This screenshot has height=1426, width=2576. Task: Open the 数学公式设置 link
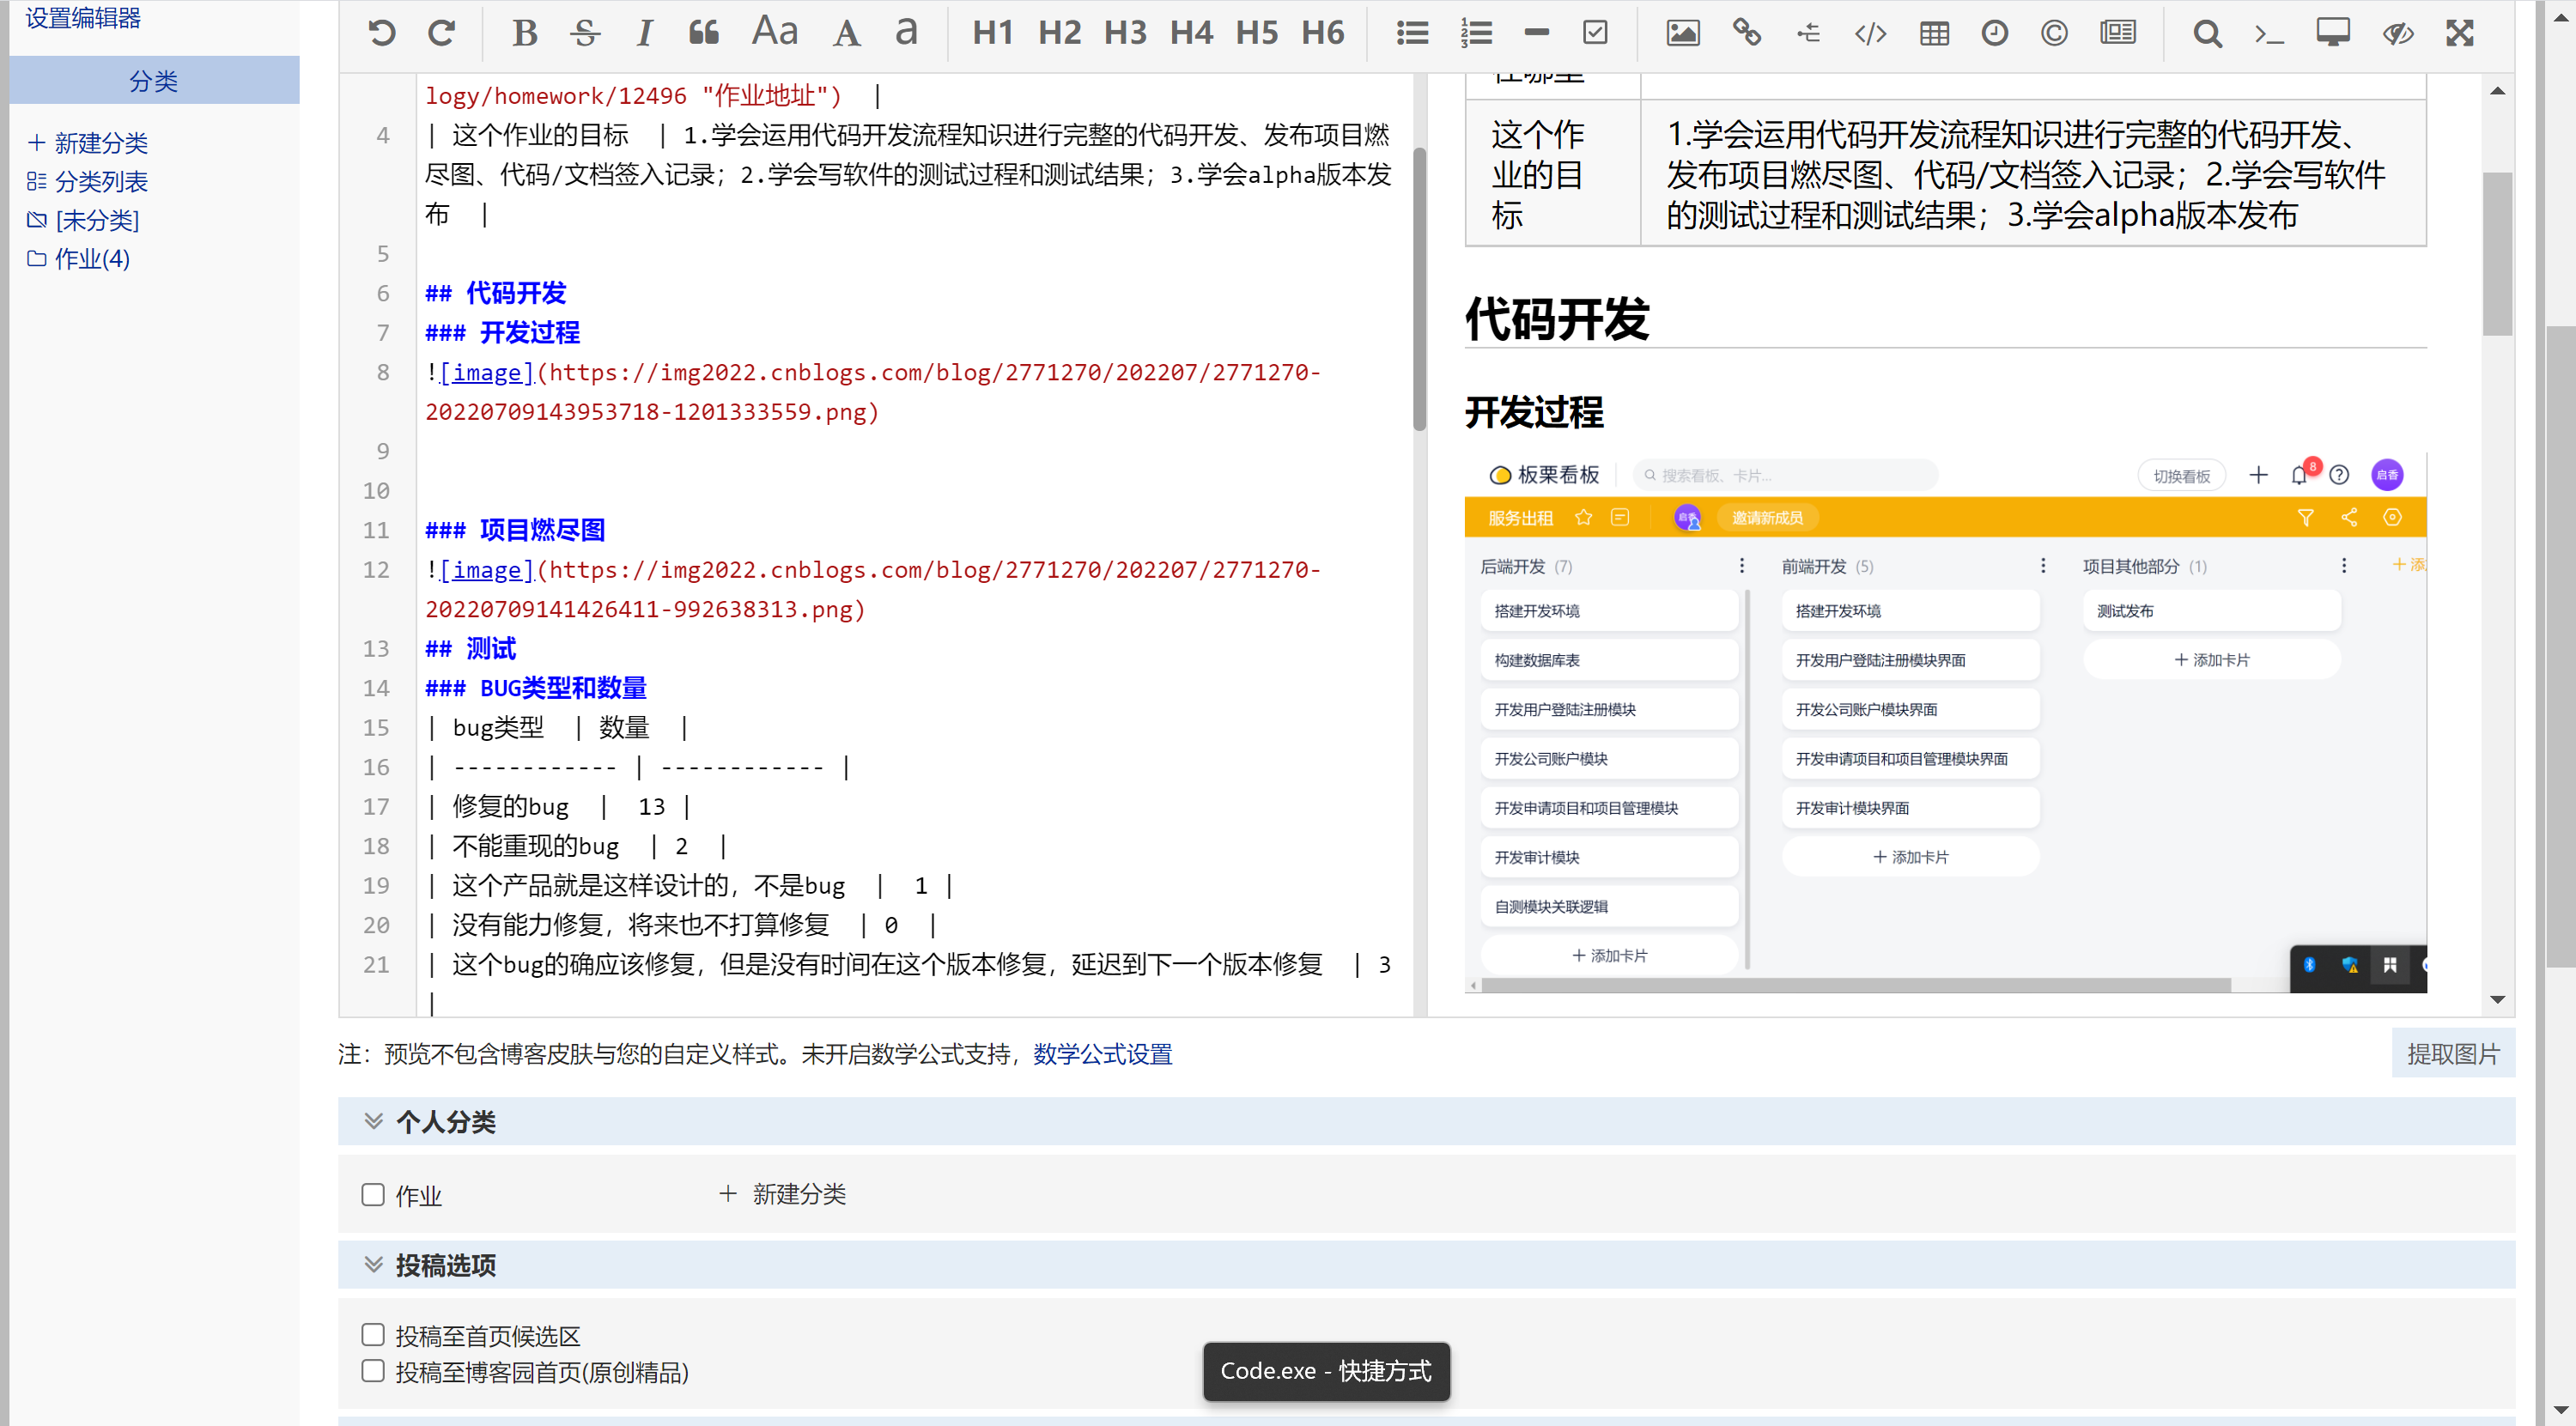tap(1102, 1054)
